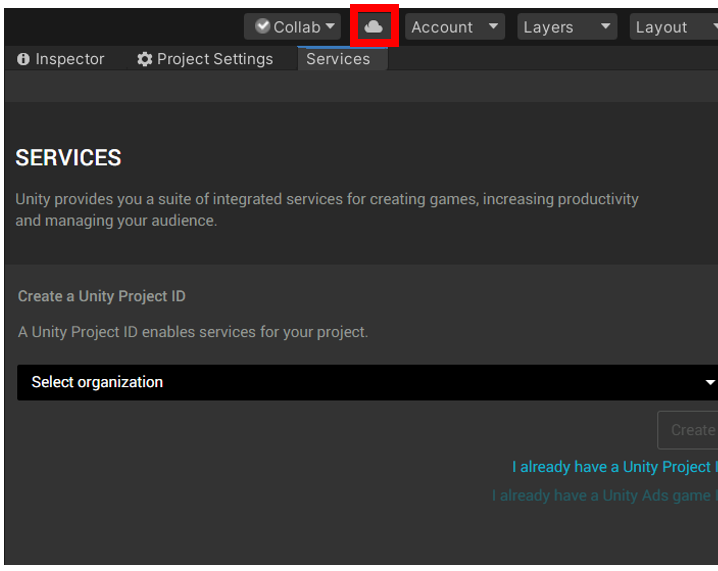Open the Layers dropdown

[567, 27]
